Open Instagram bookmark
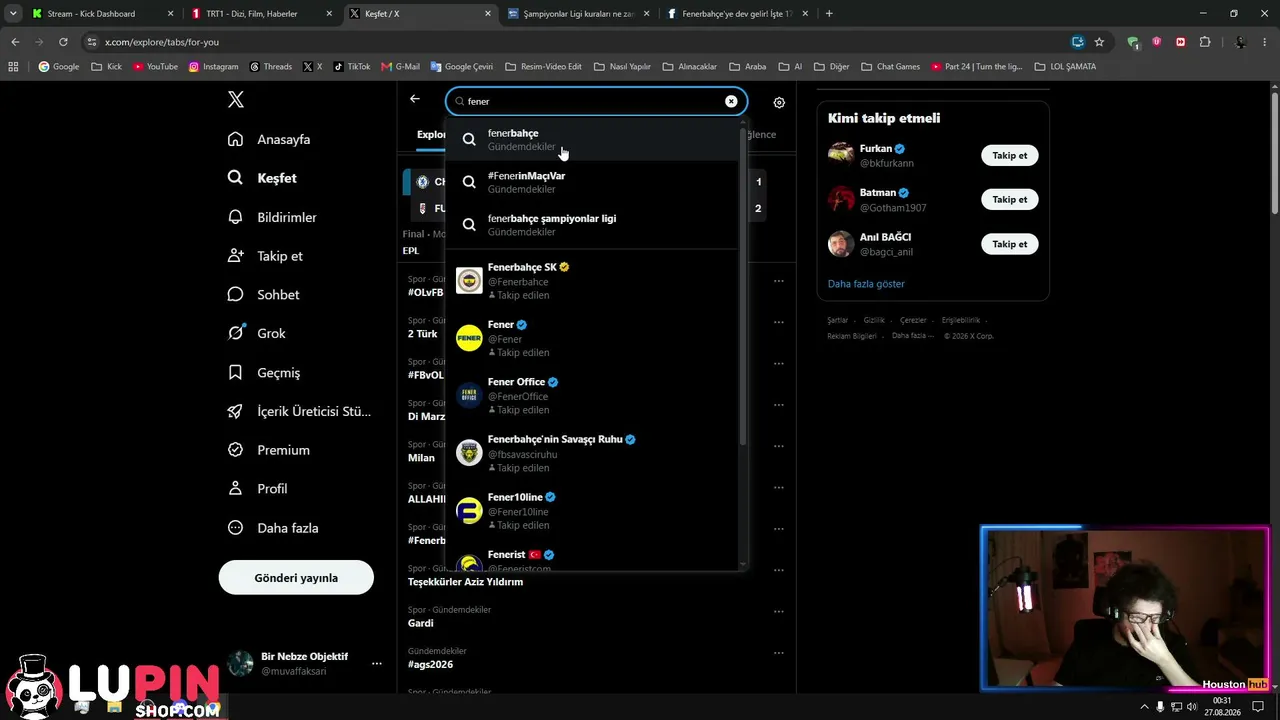The width and height of the screenshot is (1280, 720). click(x=214, y=67)
